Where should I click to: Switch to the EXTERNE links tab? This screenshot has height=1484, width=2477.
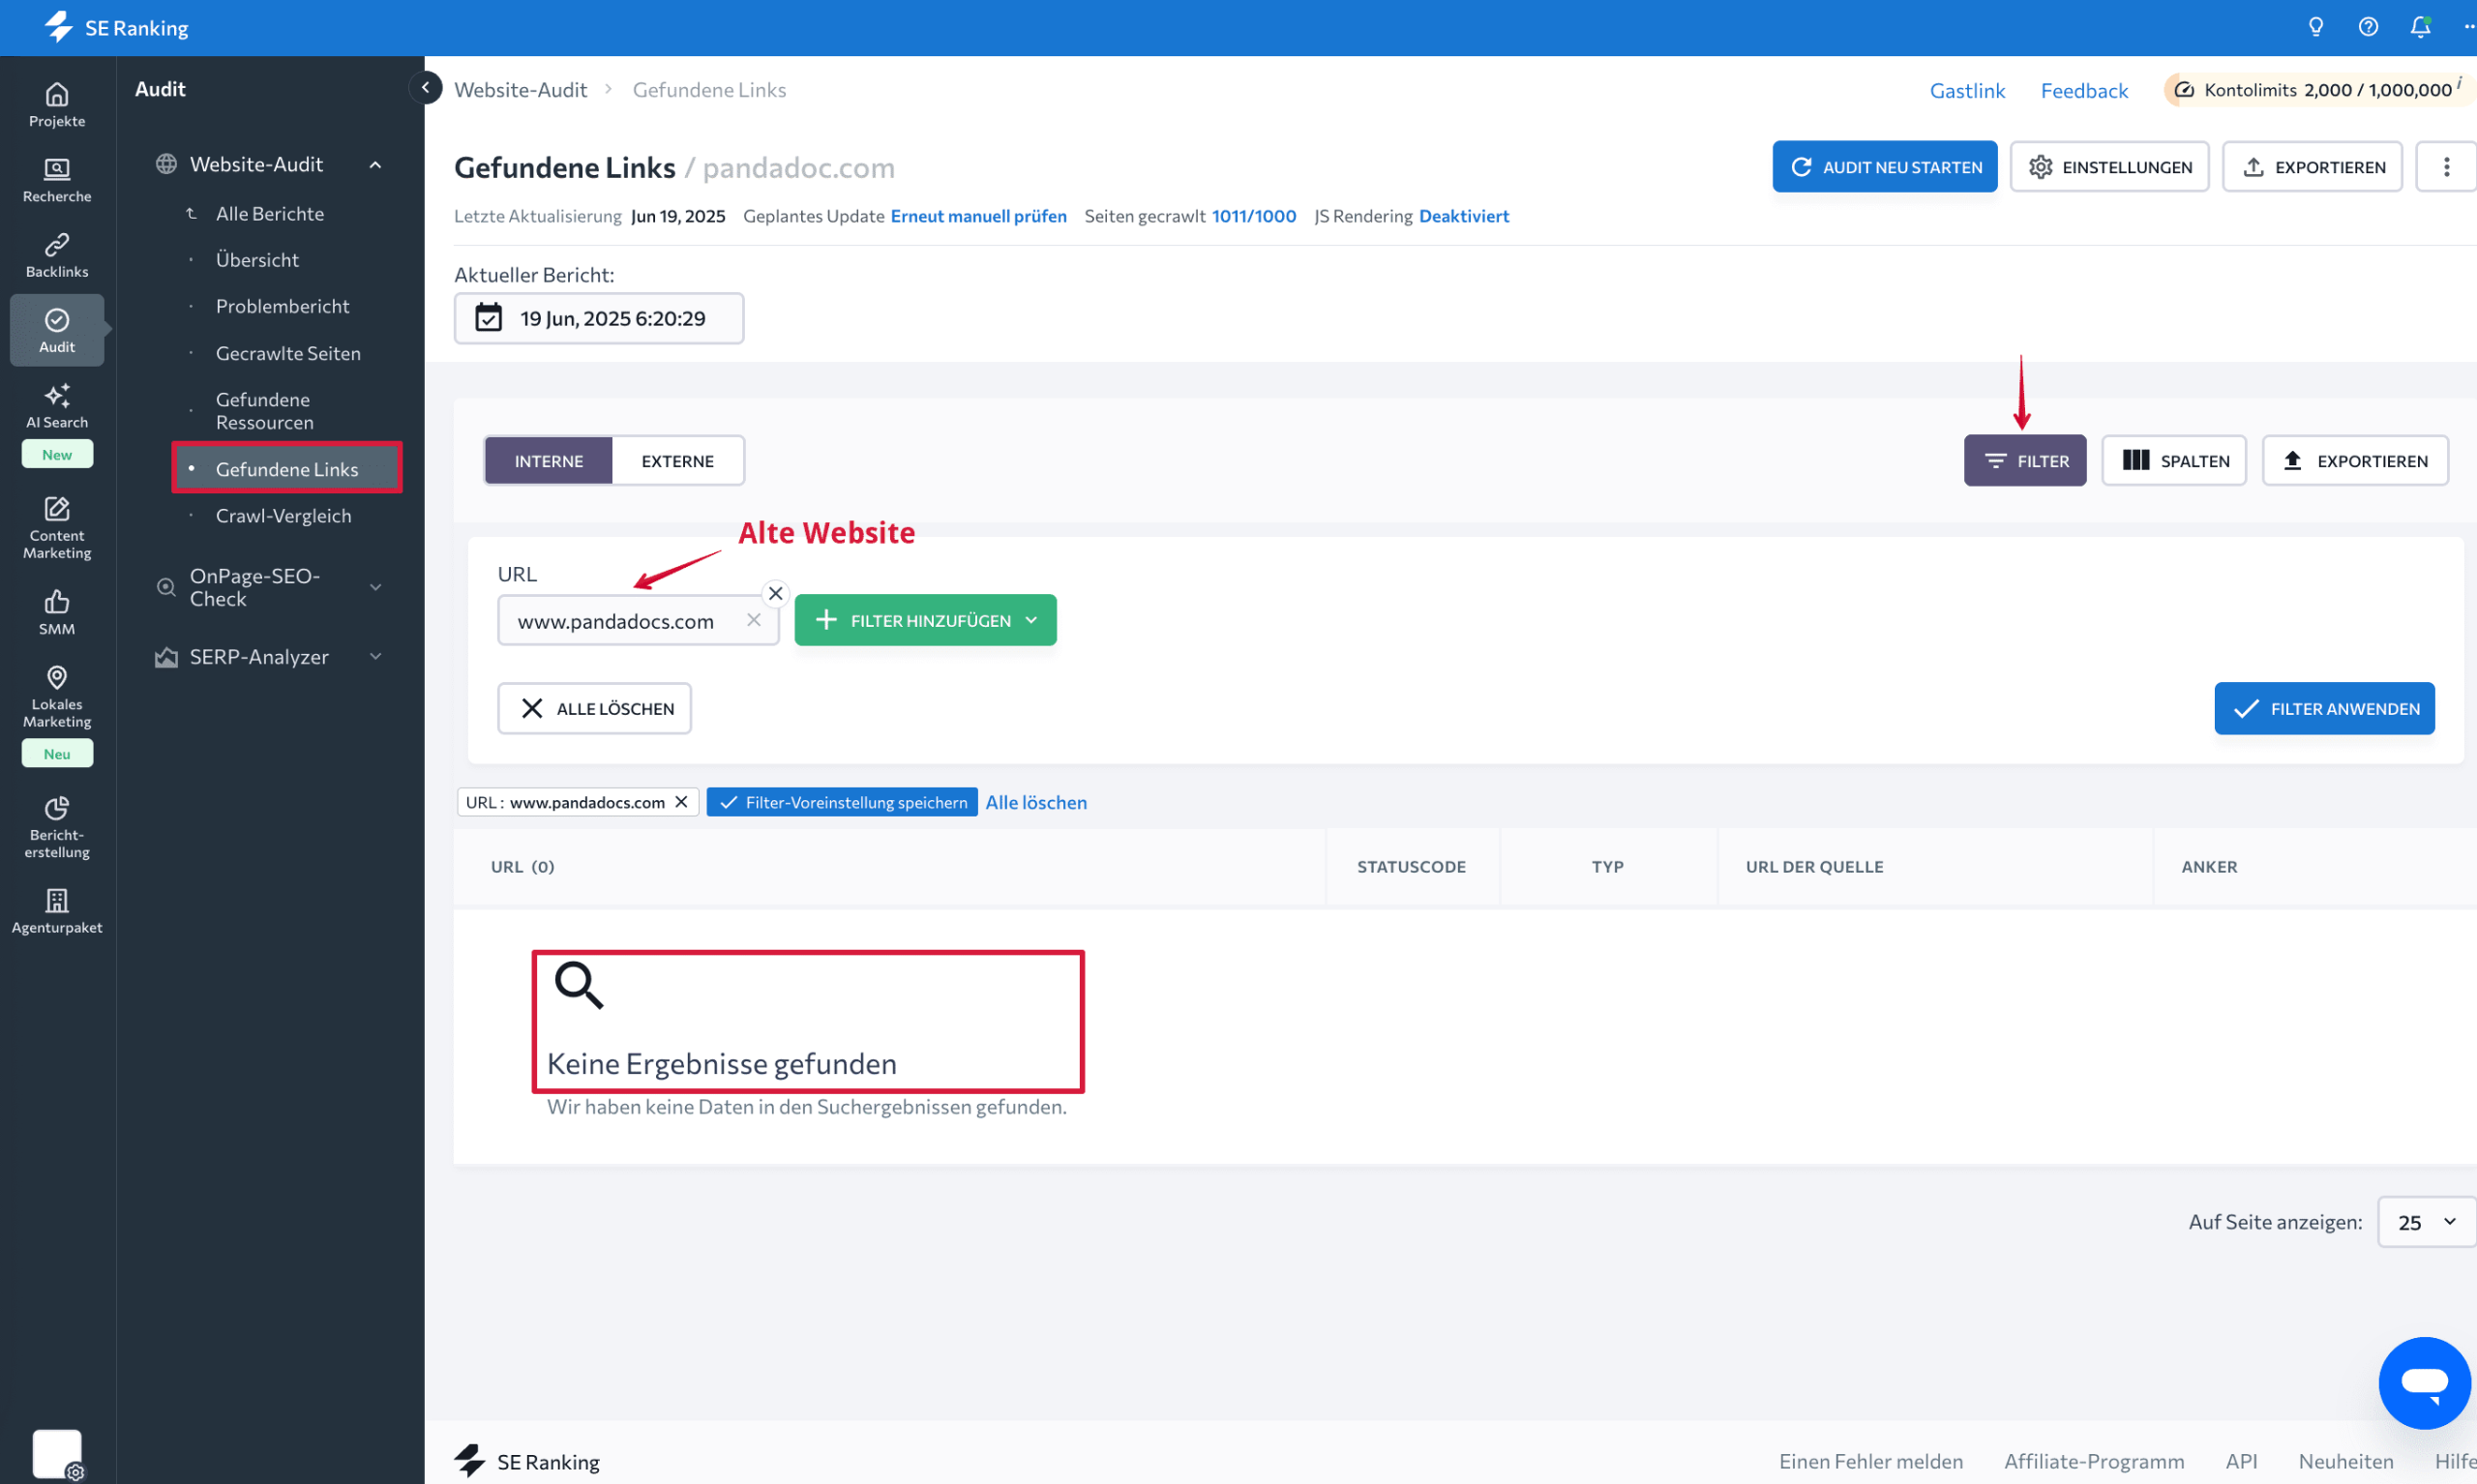[677, 461]
